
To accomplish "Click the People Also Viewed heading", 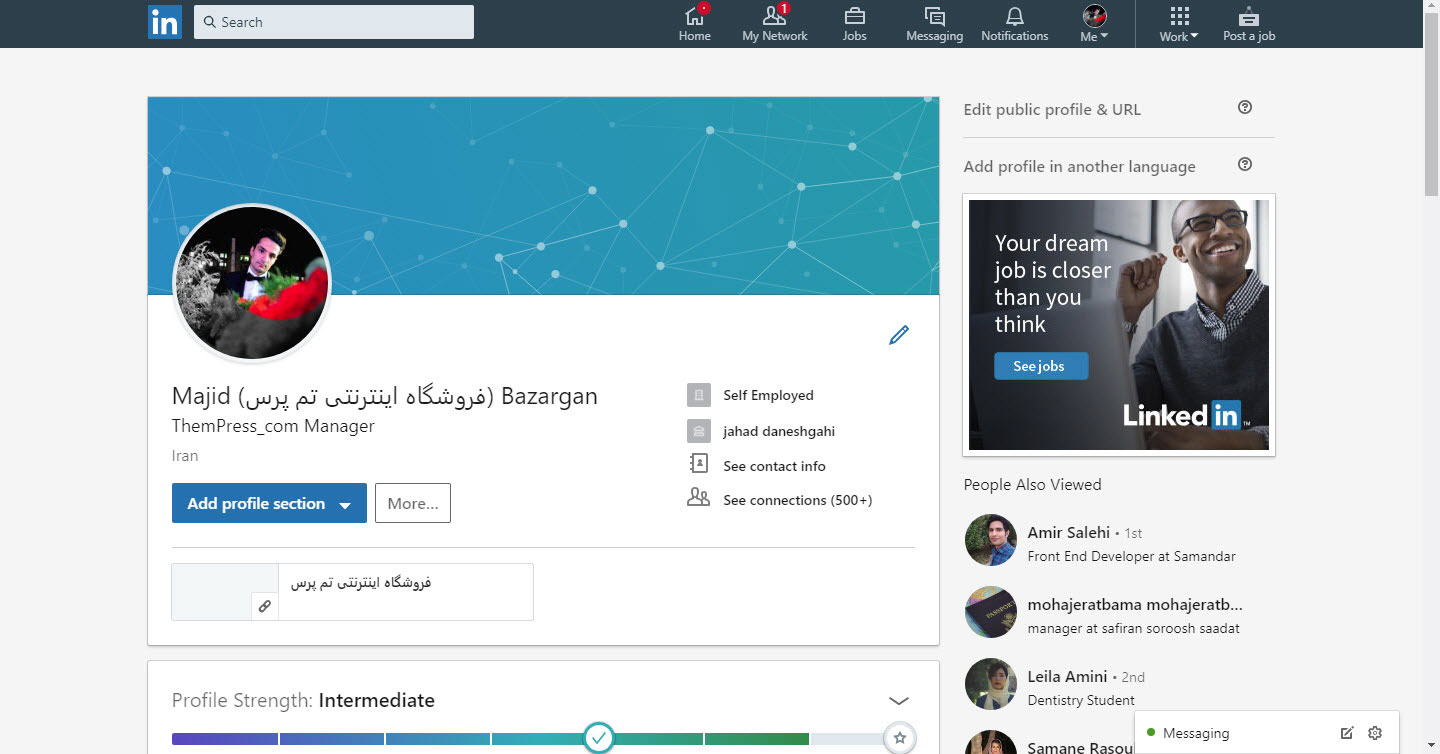I will [1032, 485].
